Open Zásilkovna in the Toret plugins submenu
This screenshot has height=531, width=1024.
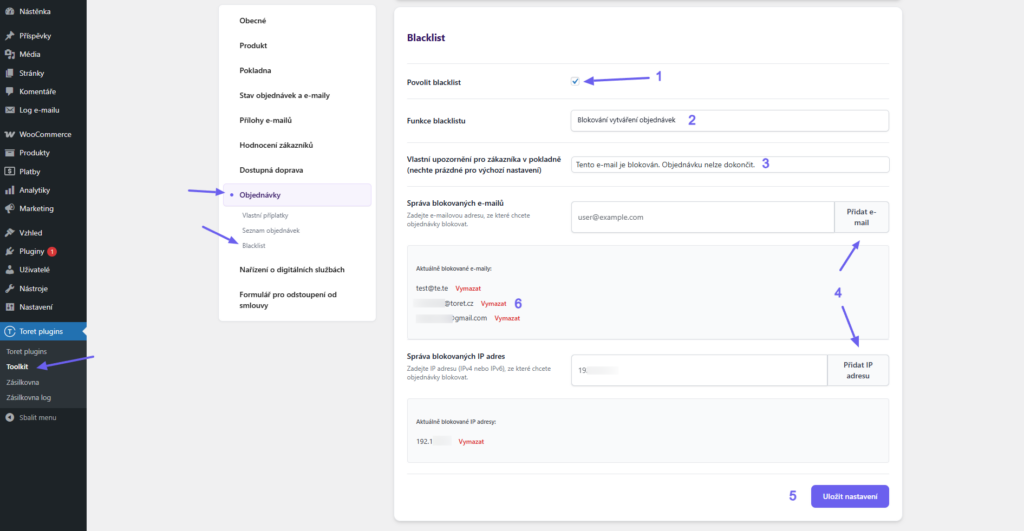(23, 382)
